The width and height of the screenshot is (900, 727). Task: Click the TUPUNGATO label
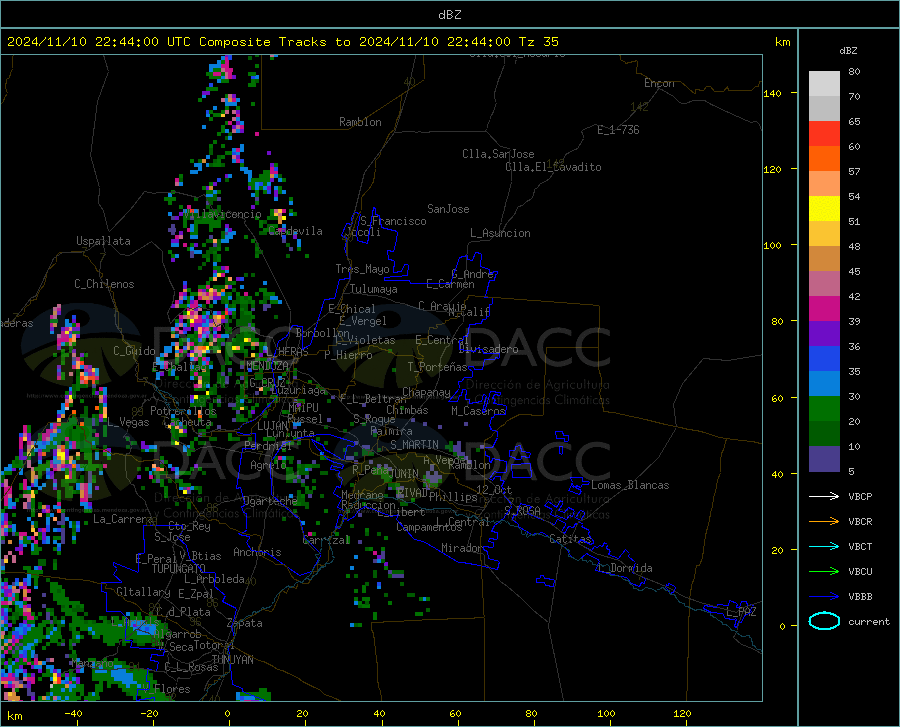pyautogui.click(x=179, y=569)
